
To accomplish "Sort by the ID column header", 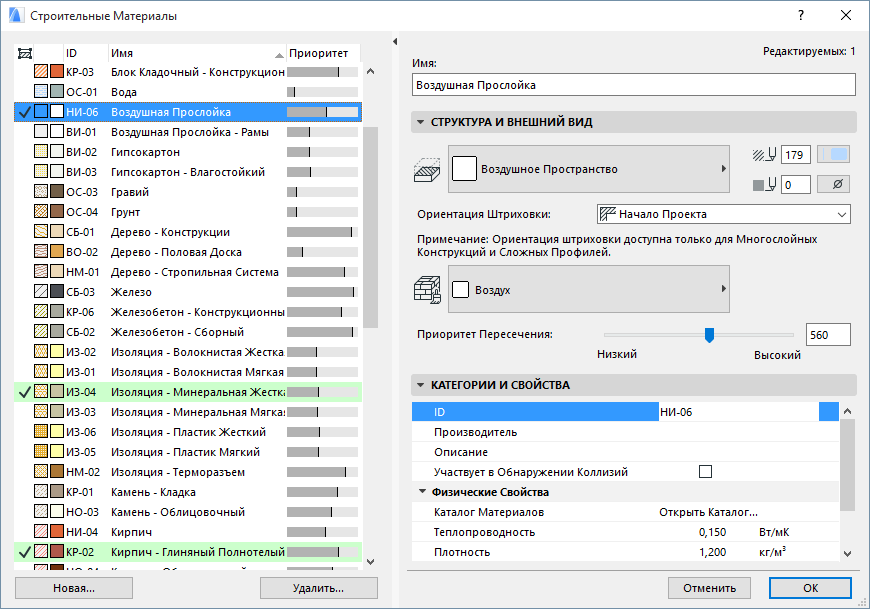I will (86, 53).
